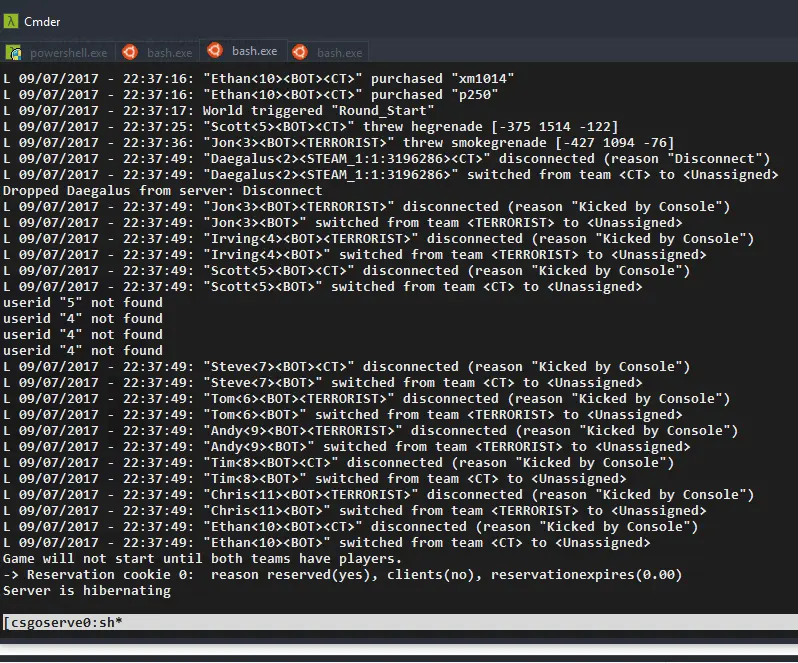Click the World triggered "Round_Start" line

click(x=218, y=111)
